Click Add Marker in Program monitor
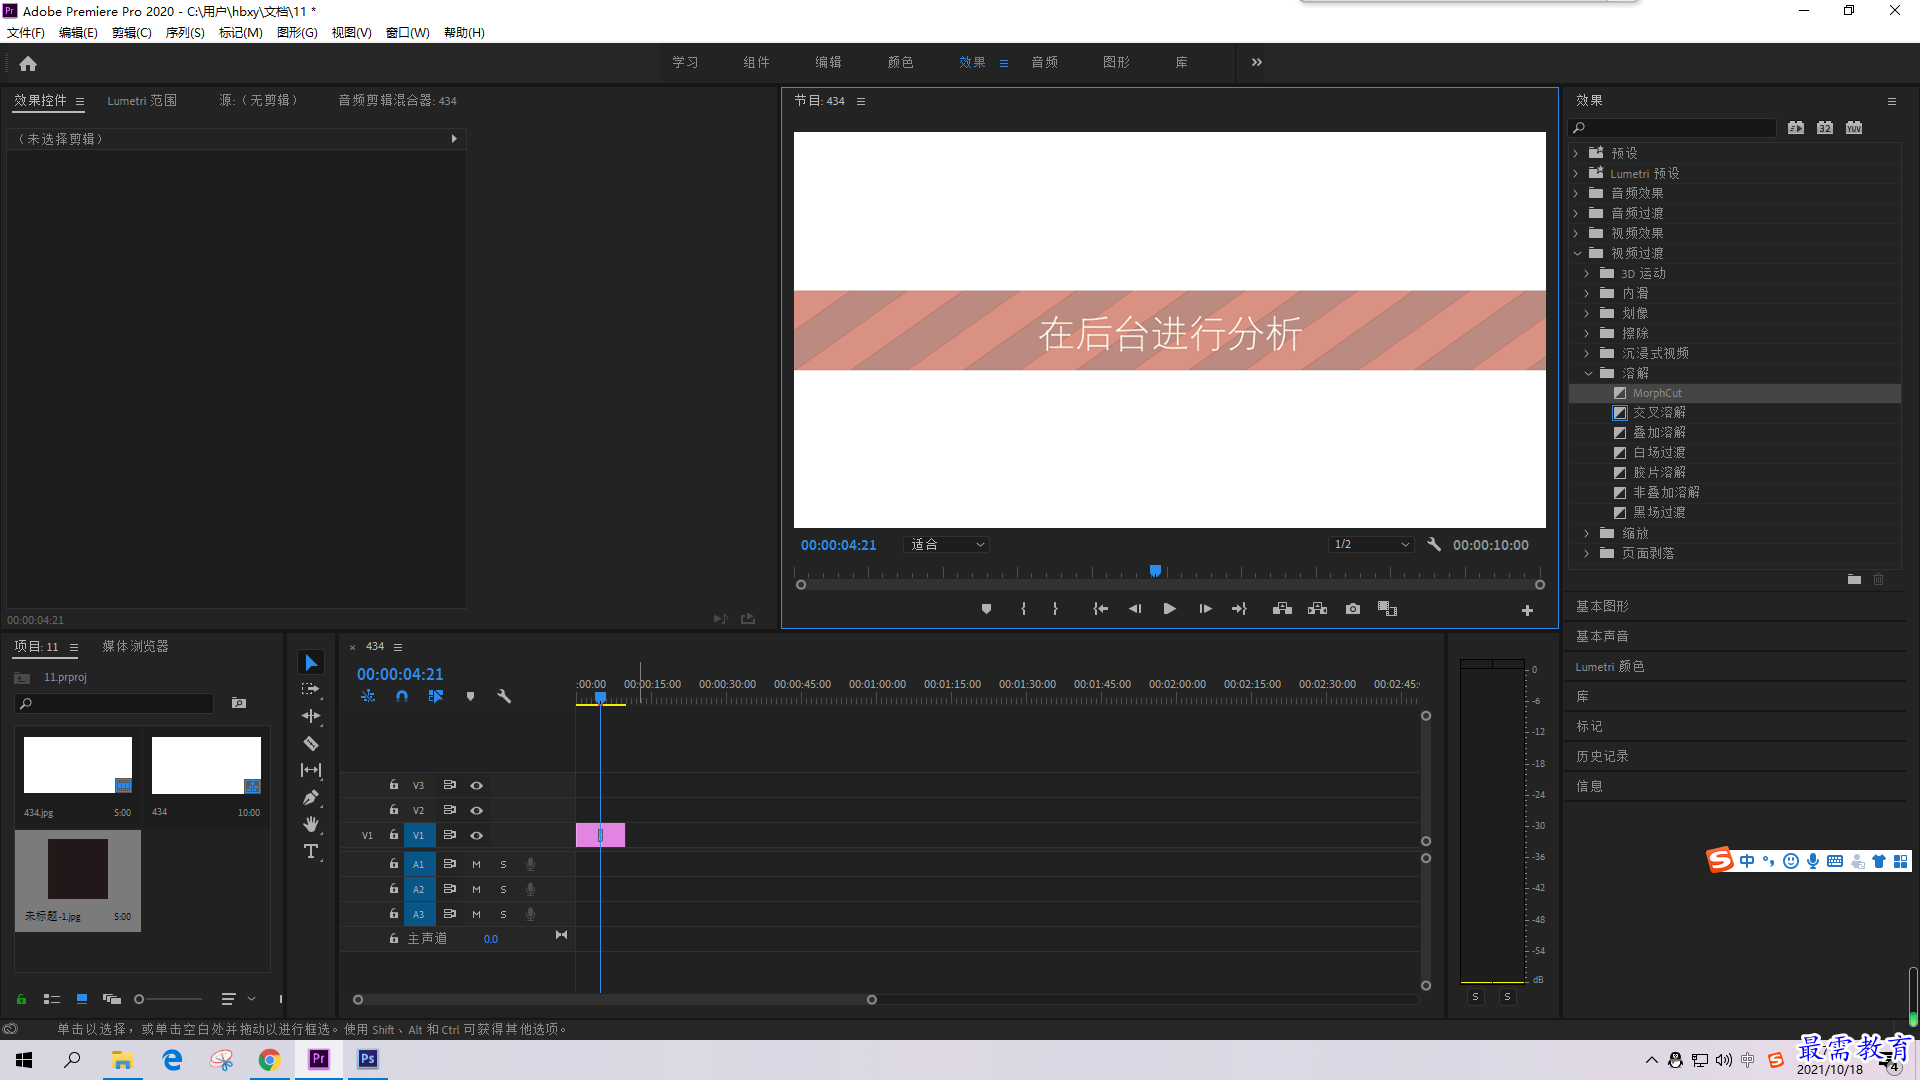Screen dimensions: 1920x1080 coord(986,609)
